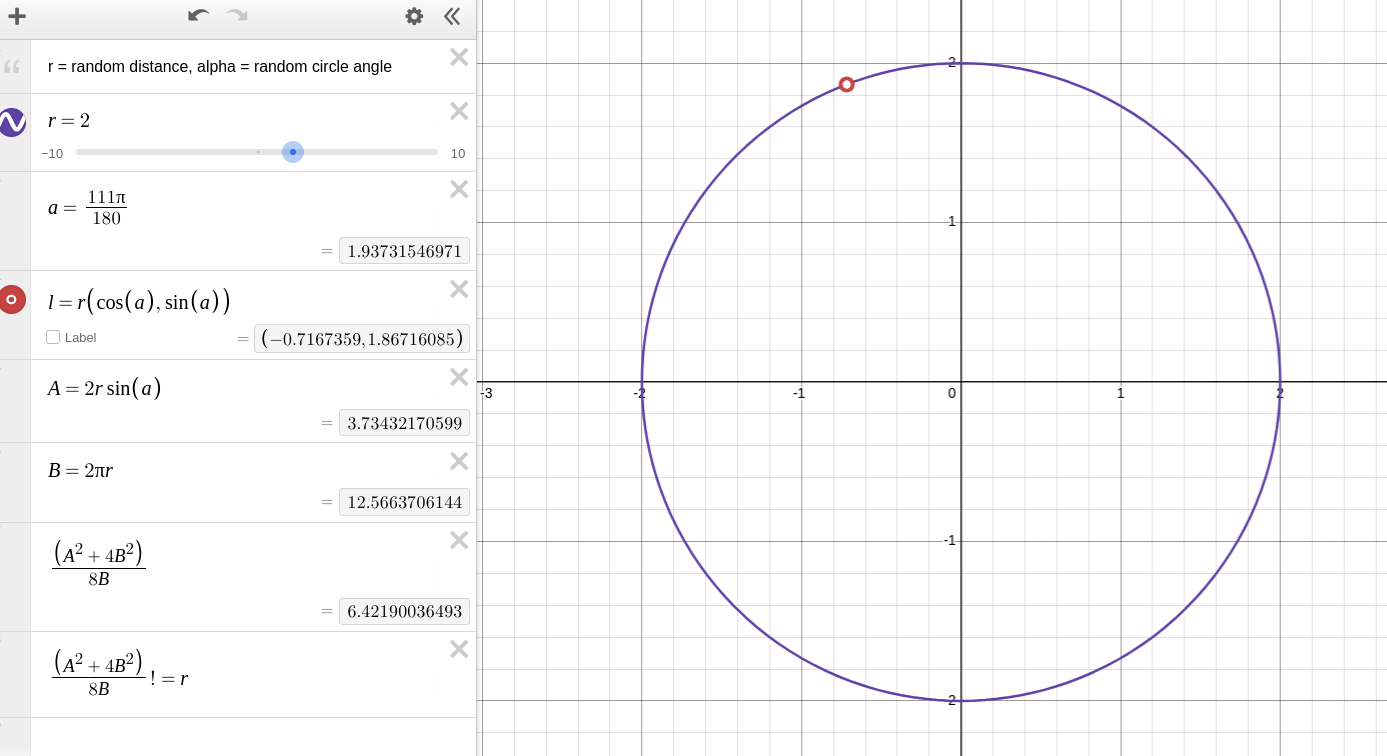Enable the Label checkbox for point l

click(x=53, y=337)
